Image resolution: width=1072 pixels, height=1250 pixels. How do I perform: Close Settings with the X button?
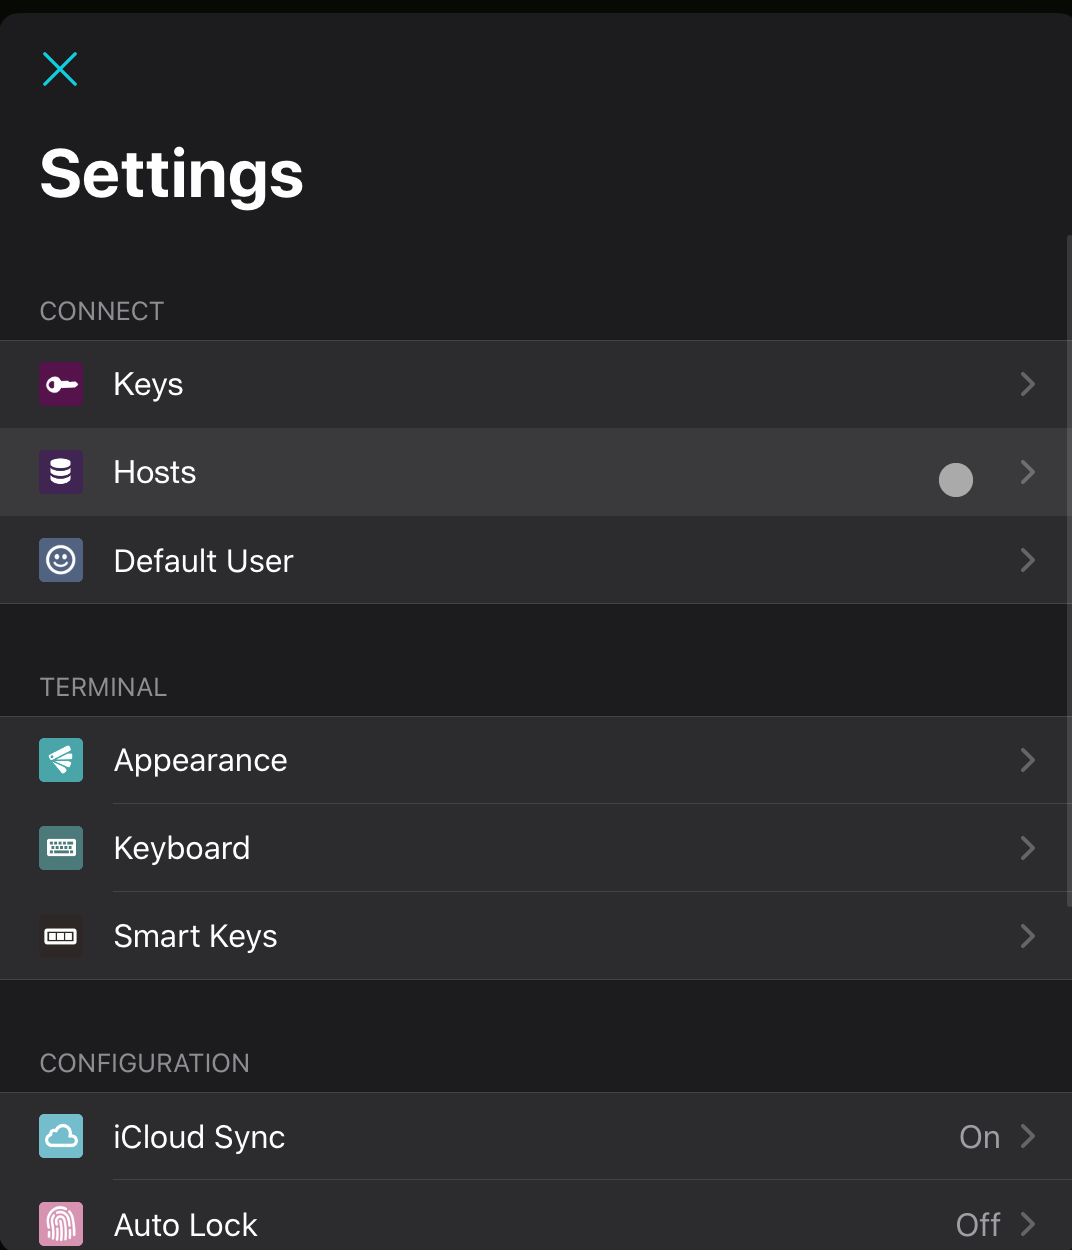[60, 69]
